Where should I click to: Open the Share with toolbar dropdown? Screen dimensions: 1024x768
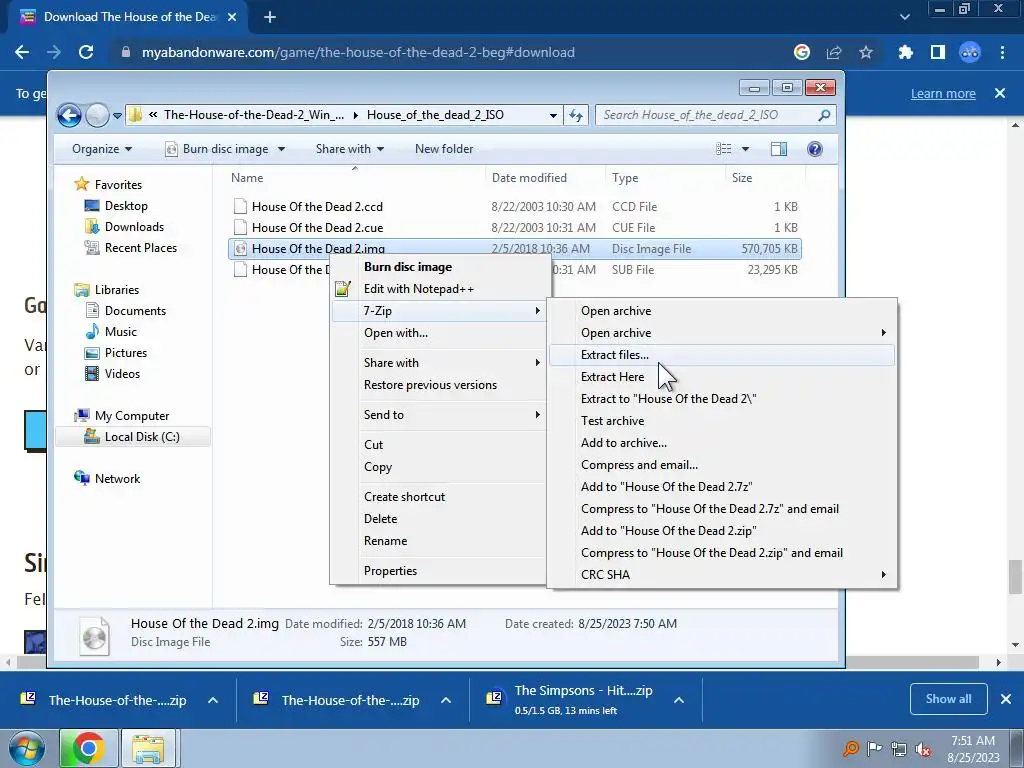coord(349,149)
